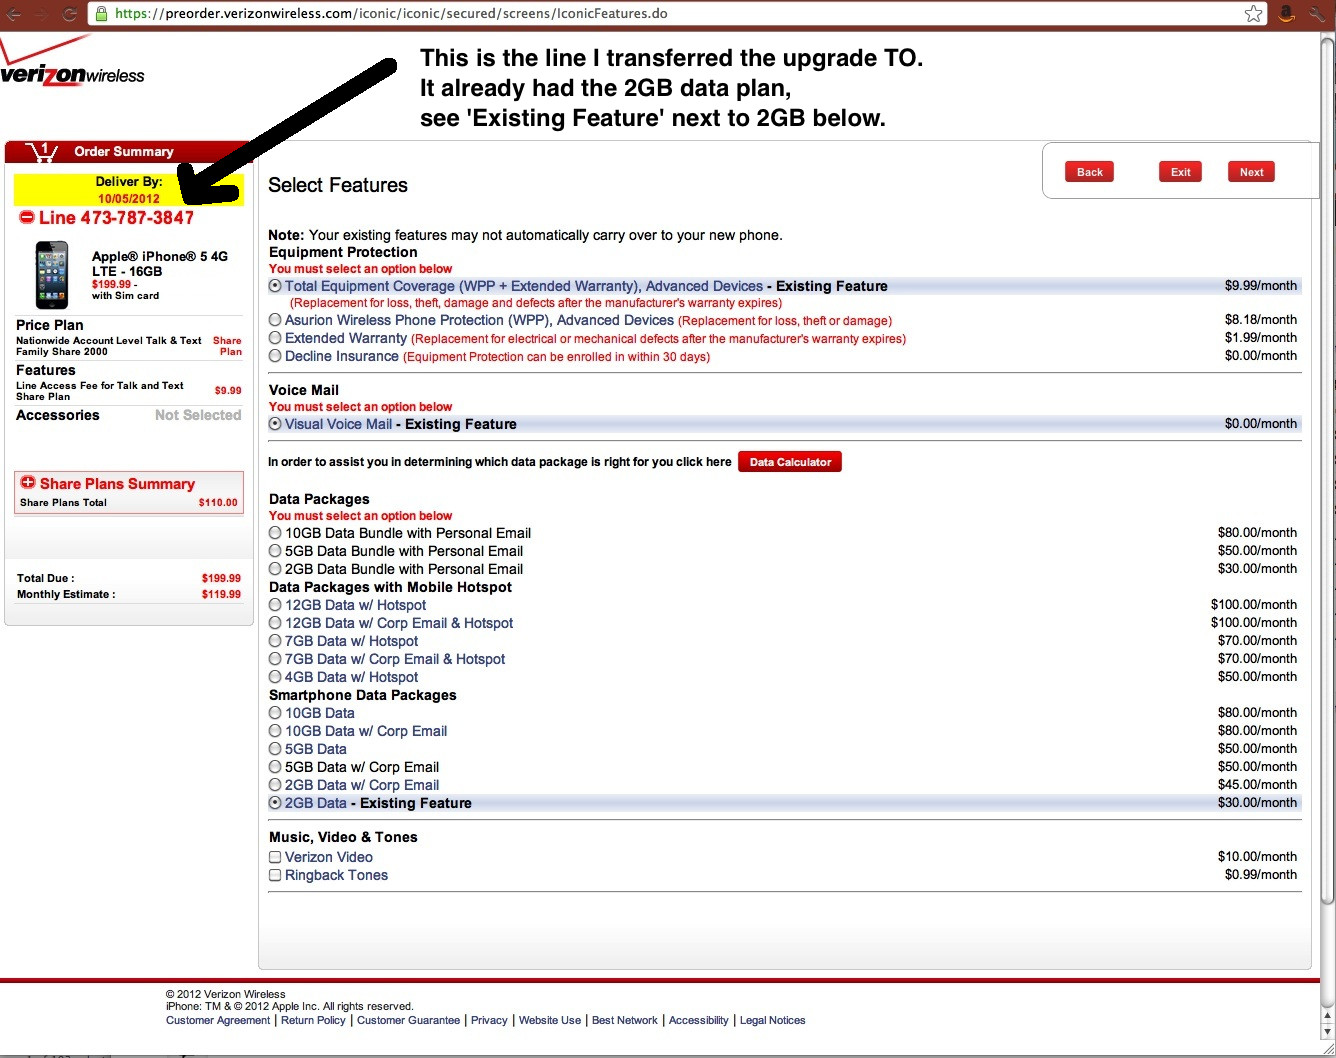Image resolution: width=1336 pixels, height=1058 pixels.
Task: Open the Customer Agreement link
Action: click(x=218, y=1020)
